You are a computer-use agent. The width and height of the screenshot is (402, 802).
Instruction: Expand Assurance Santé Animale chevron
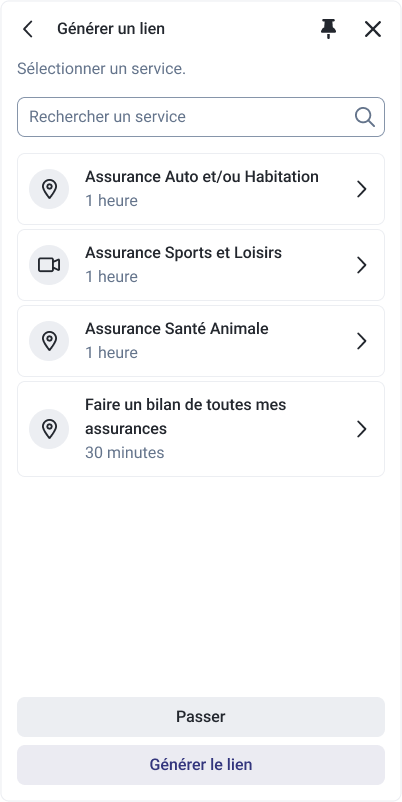(362, 341)
